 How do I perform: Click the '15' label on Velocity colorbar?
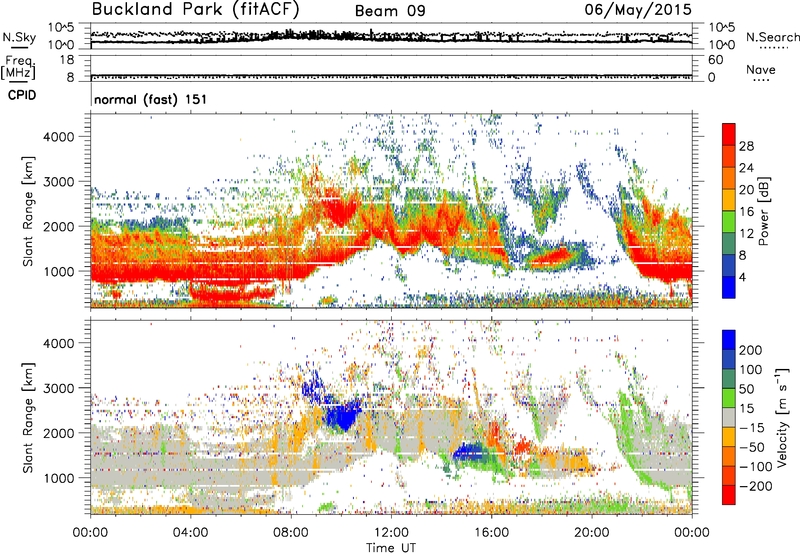[x=747, y=408]
